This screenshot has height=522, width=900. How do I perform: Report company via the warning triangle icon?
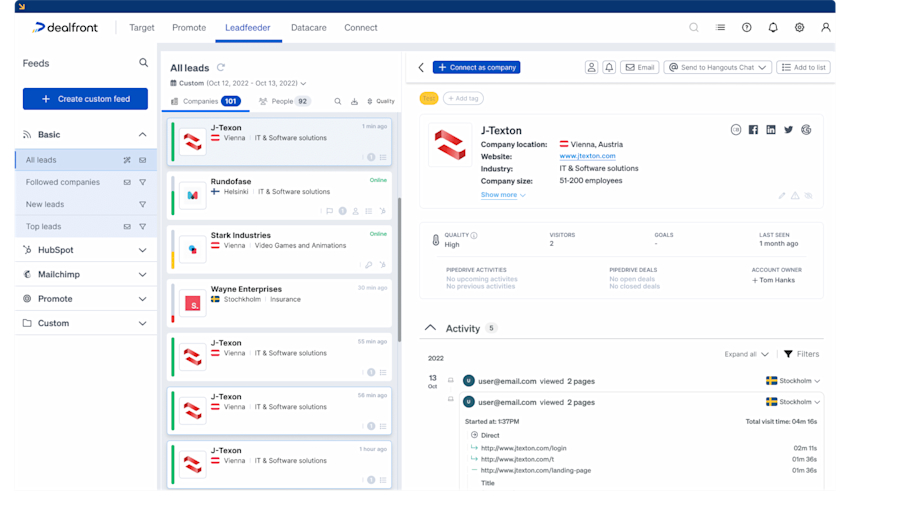pos(795,196)
